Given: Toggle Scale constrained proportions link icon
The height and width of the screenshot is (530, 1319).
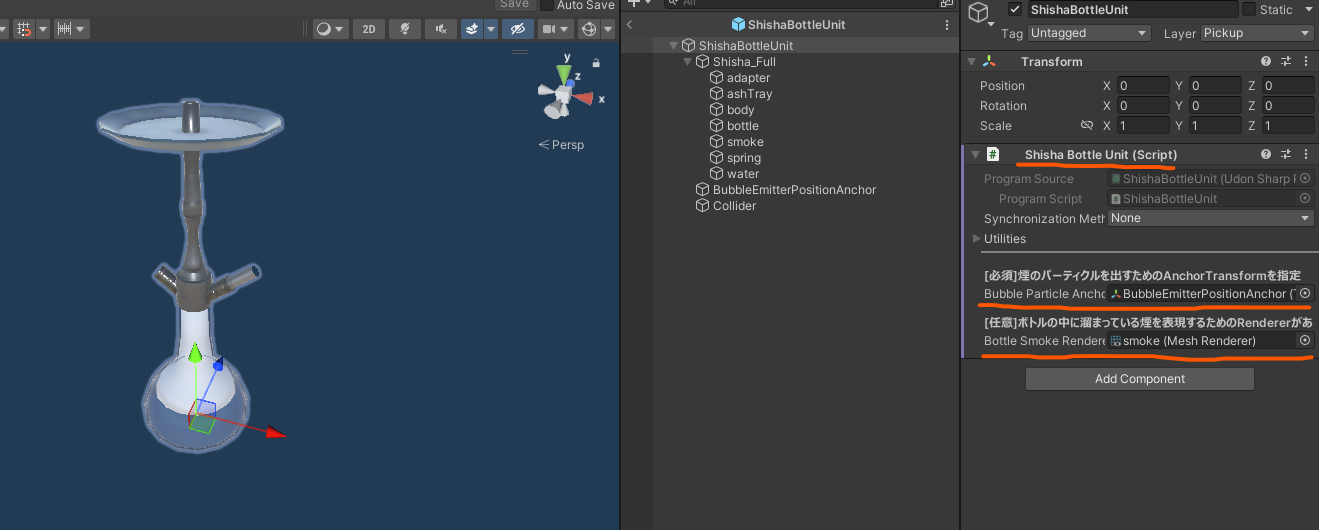Looking at the screenshot, I should tap(1087, 126).
